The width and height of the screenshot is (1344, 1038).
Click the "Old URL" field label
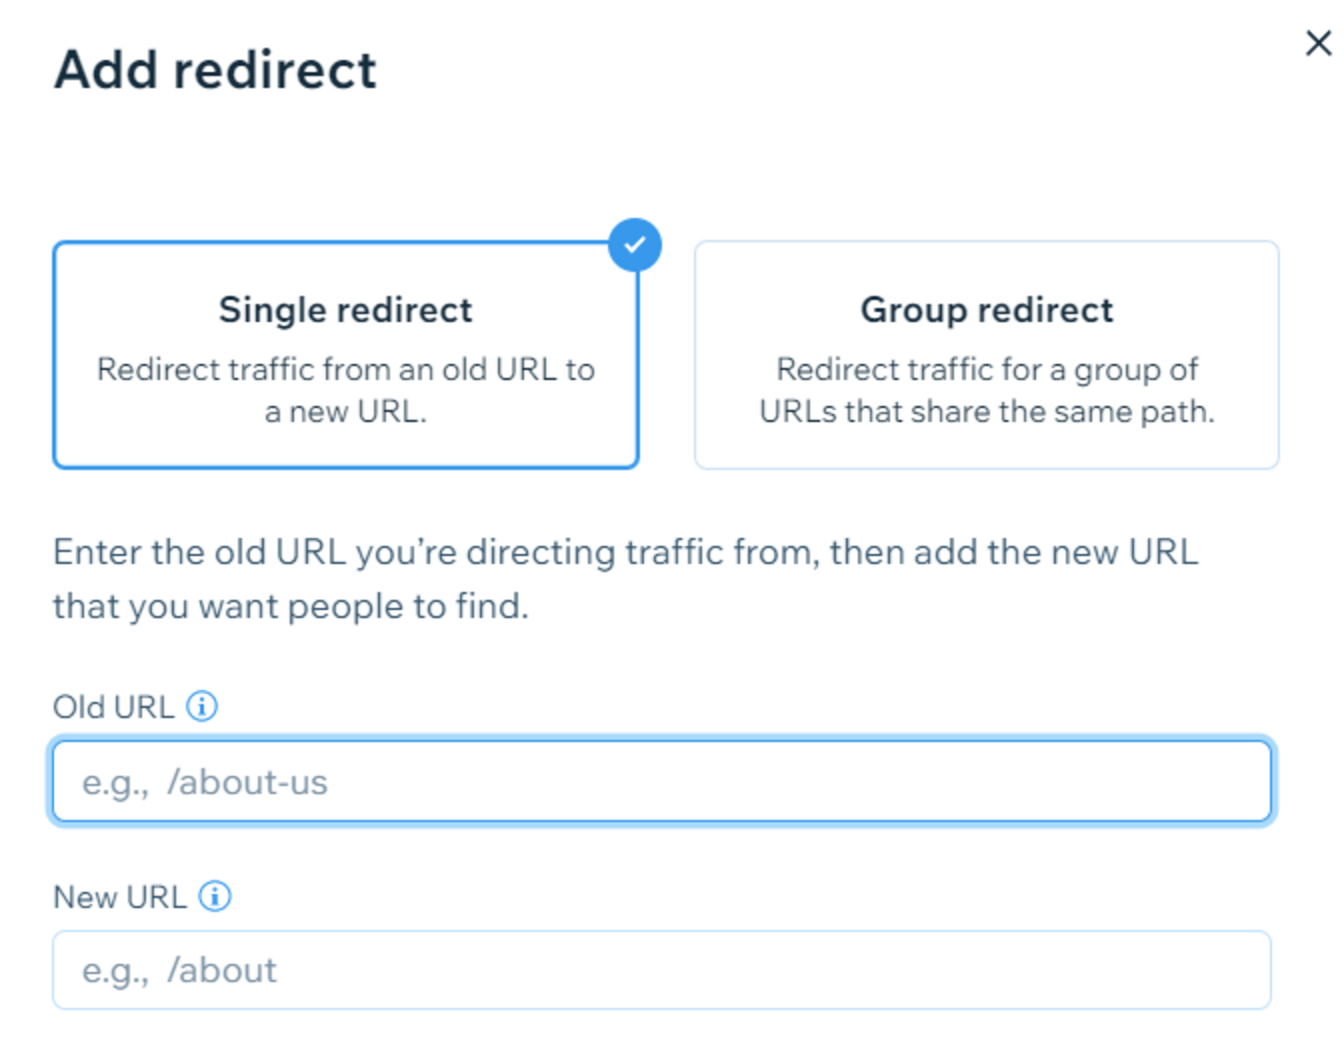[113, 707]
